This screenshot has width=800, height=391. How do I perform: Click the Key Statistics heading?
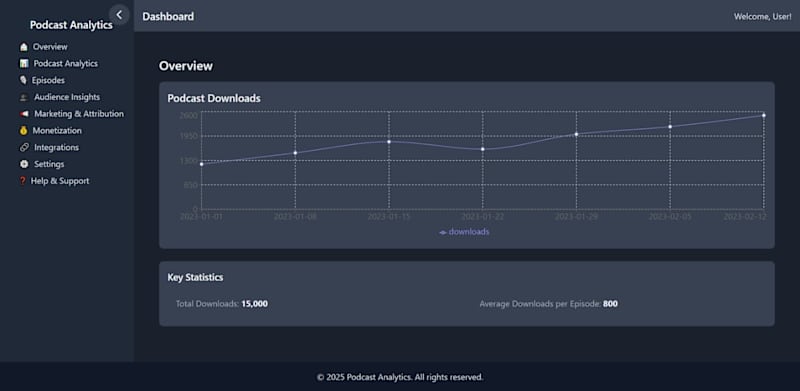[195, 278]
